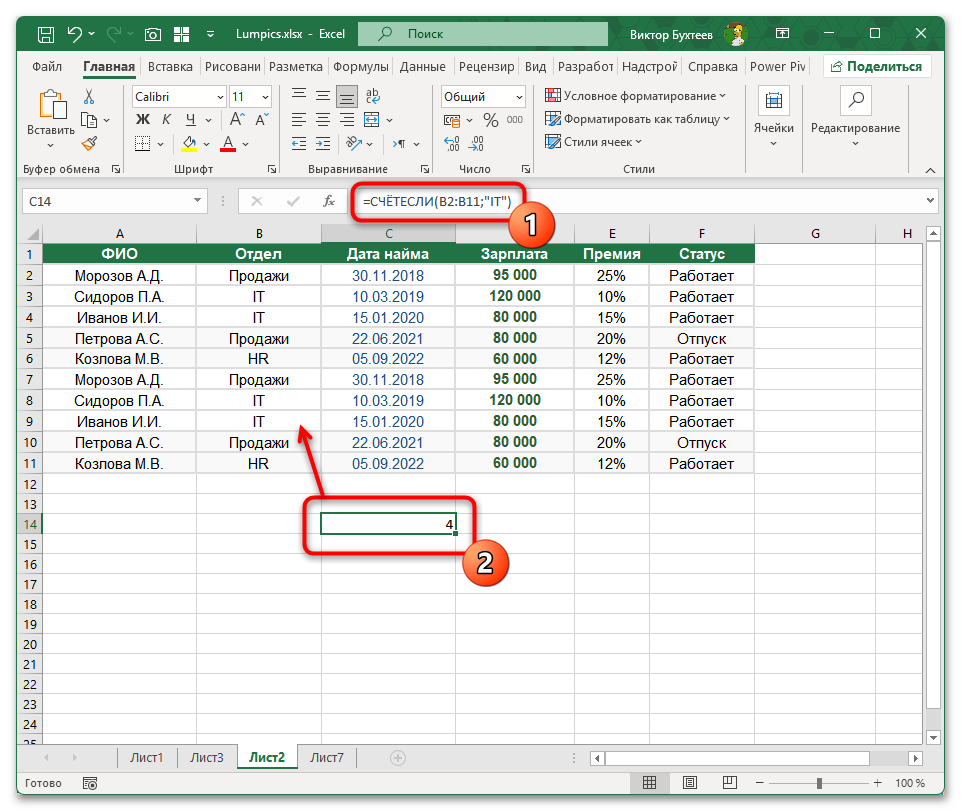This screenshot has height=811, width=961.
Task: Click the camera screenshot icon
Action: [x=153, y=34]
